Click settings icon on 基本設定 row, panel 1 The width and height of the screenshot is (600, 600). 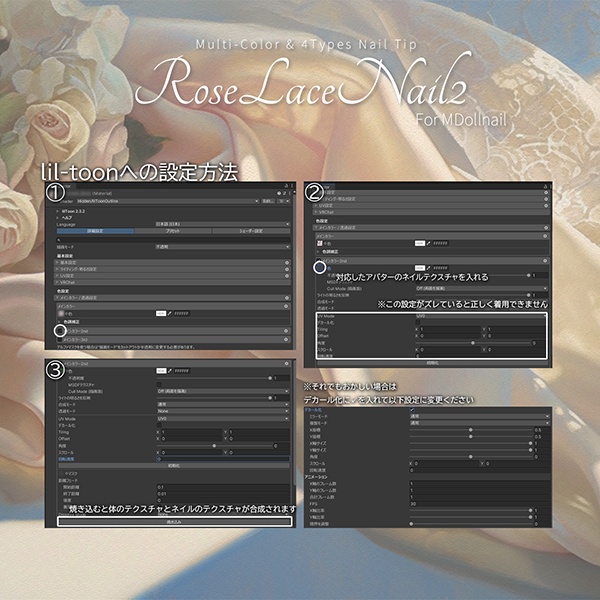[287, 263]
